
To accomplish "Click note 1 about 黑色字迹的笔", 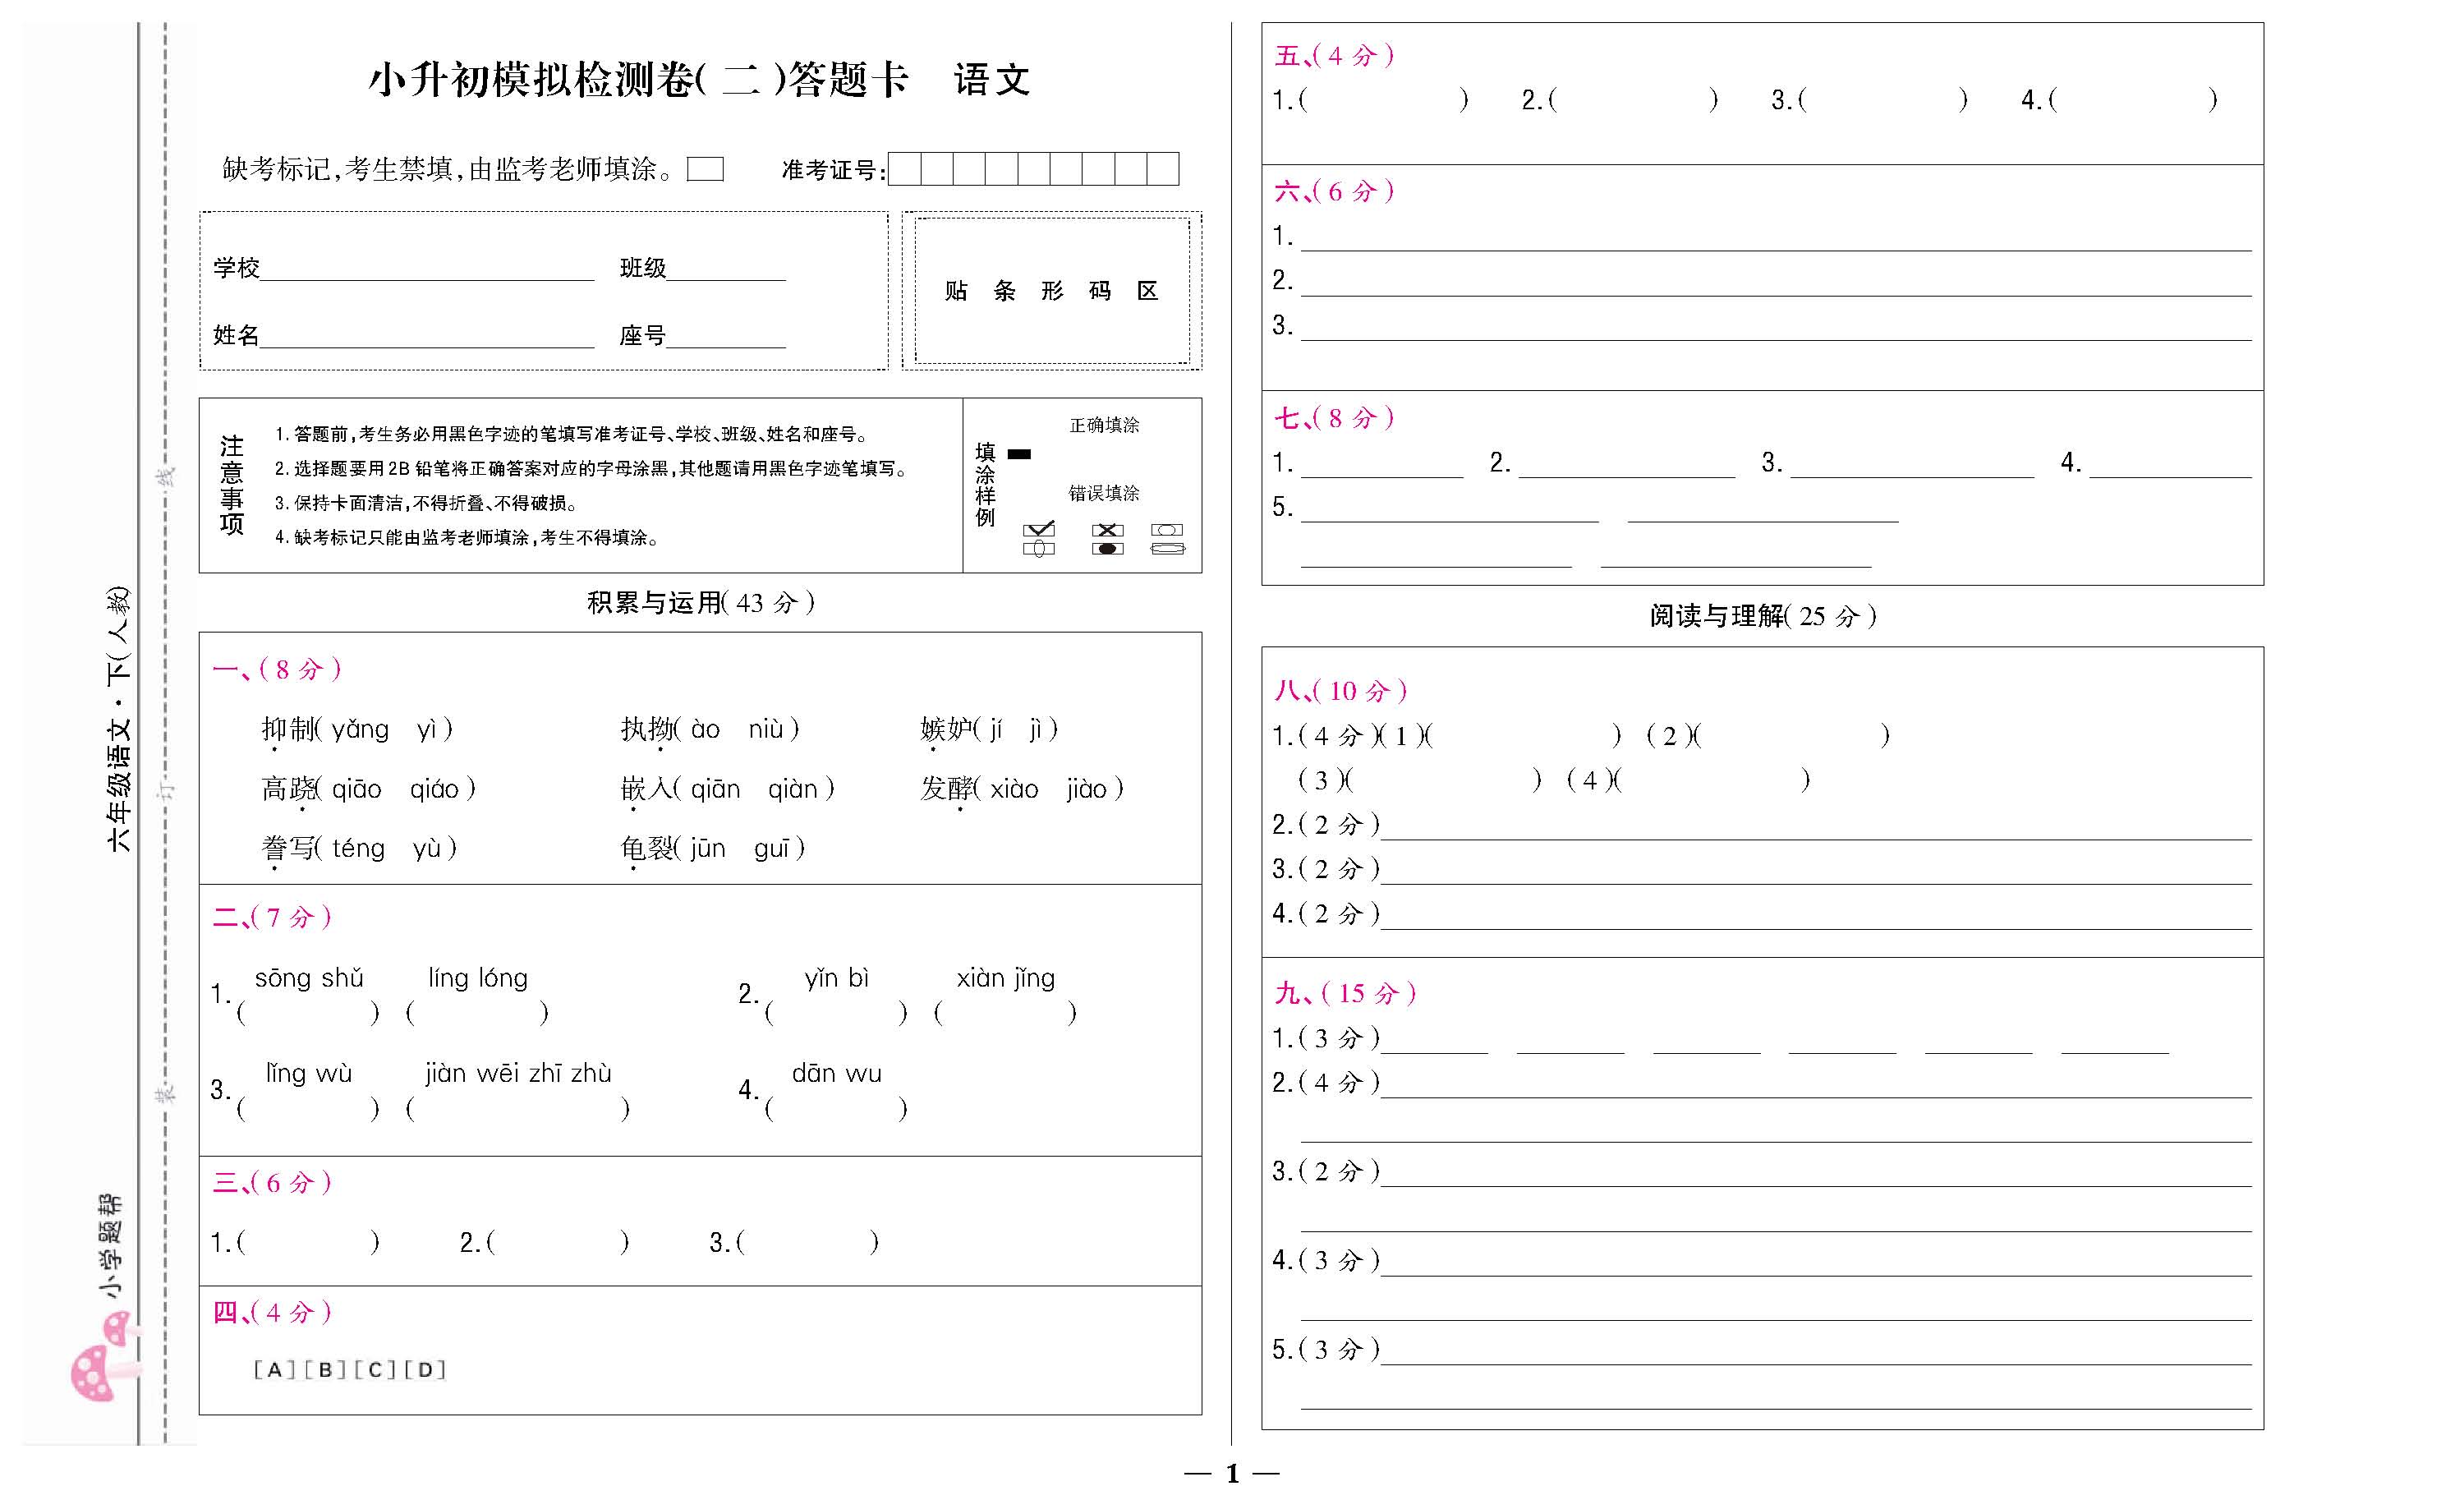I will [x=574, y=434].
